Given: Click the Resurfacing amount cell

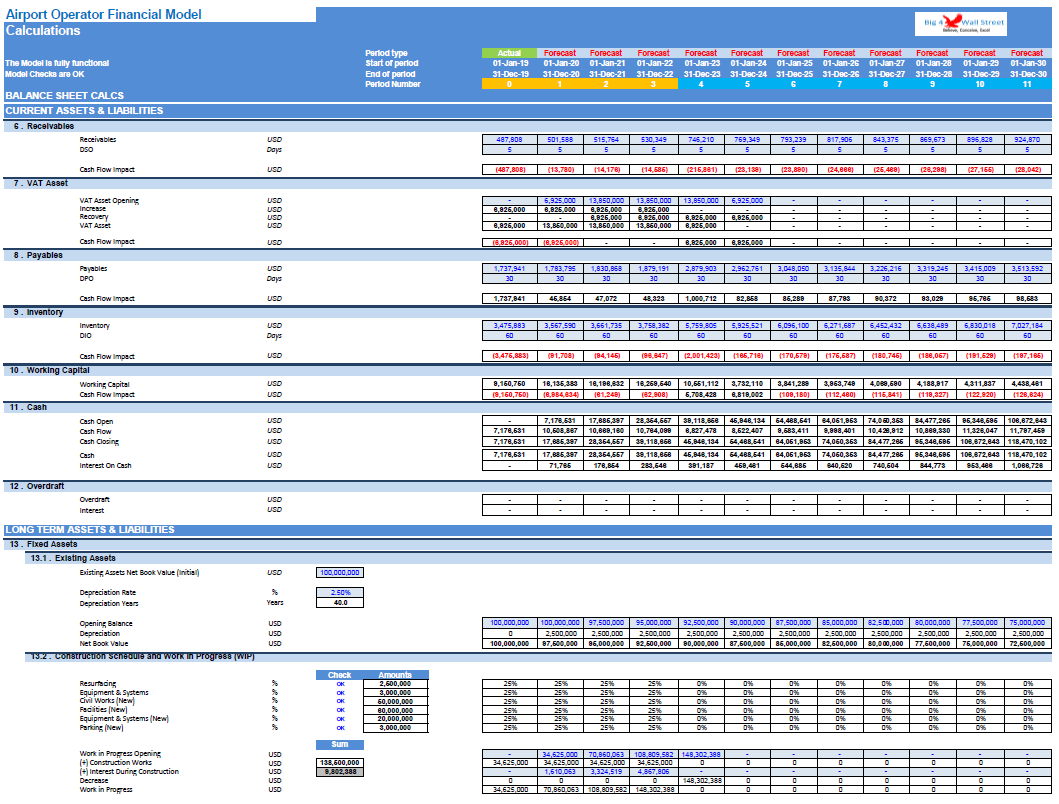Looking at the screenshot, I should (395, 684).
